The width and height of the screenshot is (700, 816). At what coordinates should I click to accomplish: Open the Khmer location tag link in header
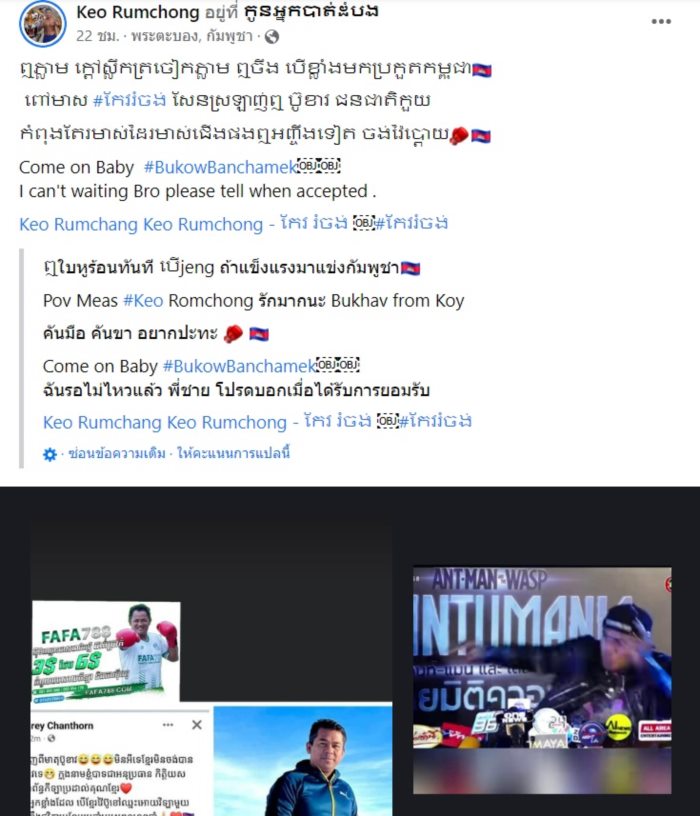point(311,11)
